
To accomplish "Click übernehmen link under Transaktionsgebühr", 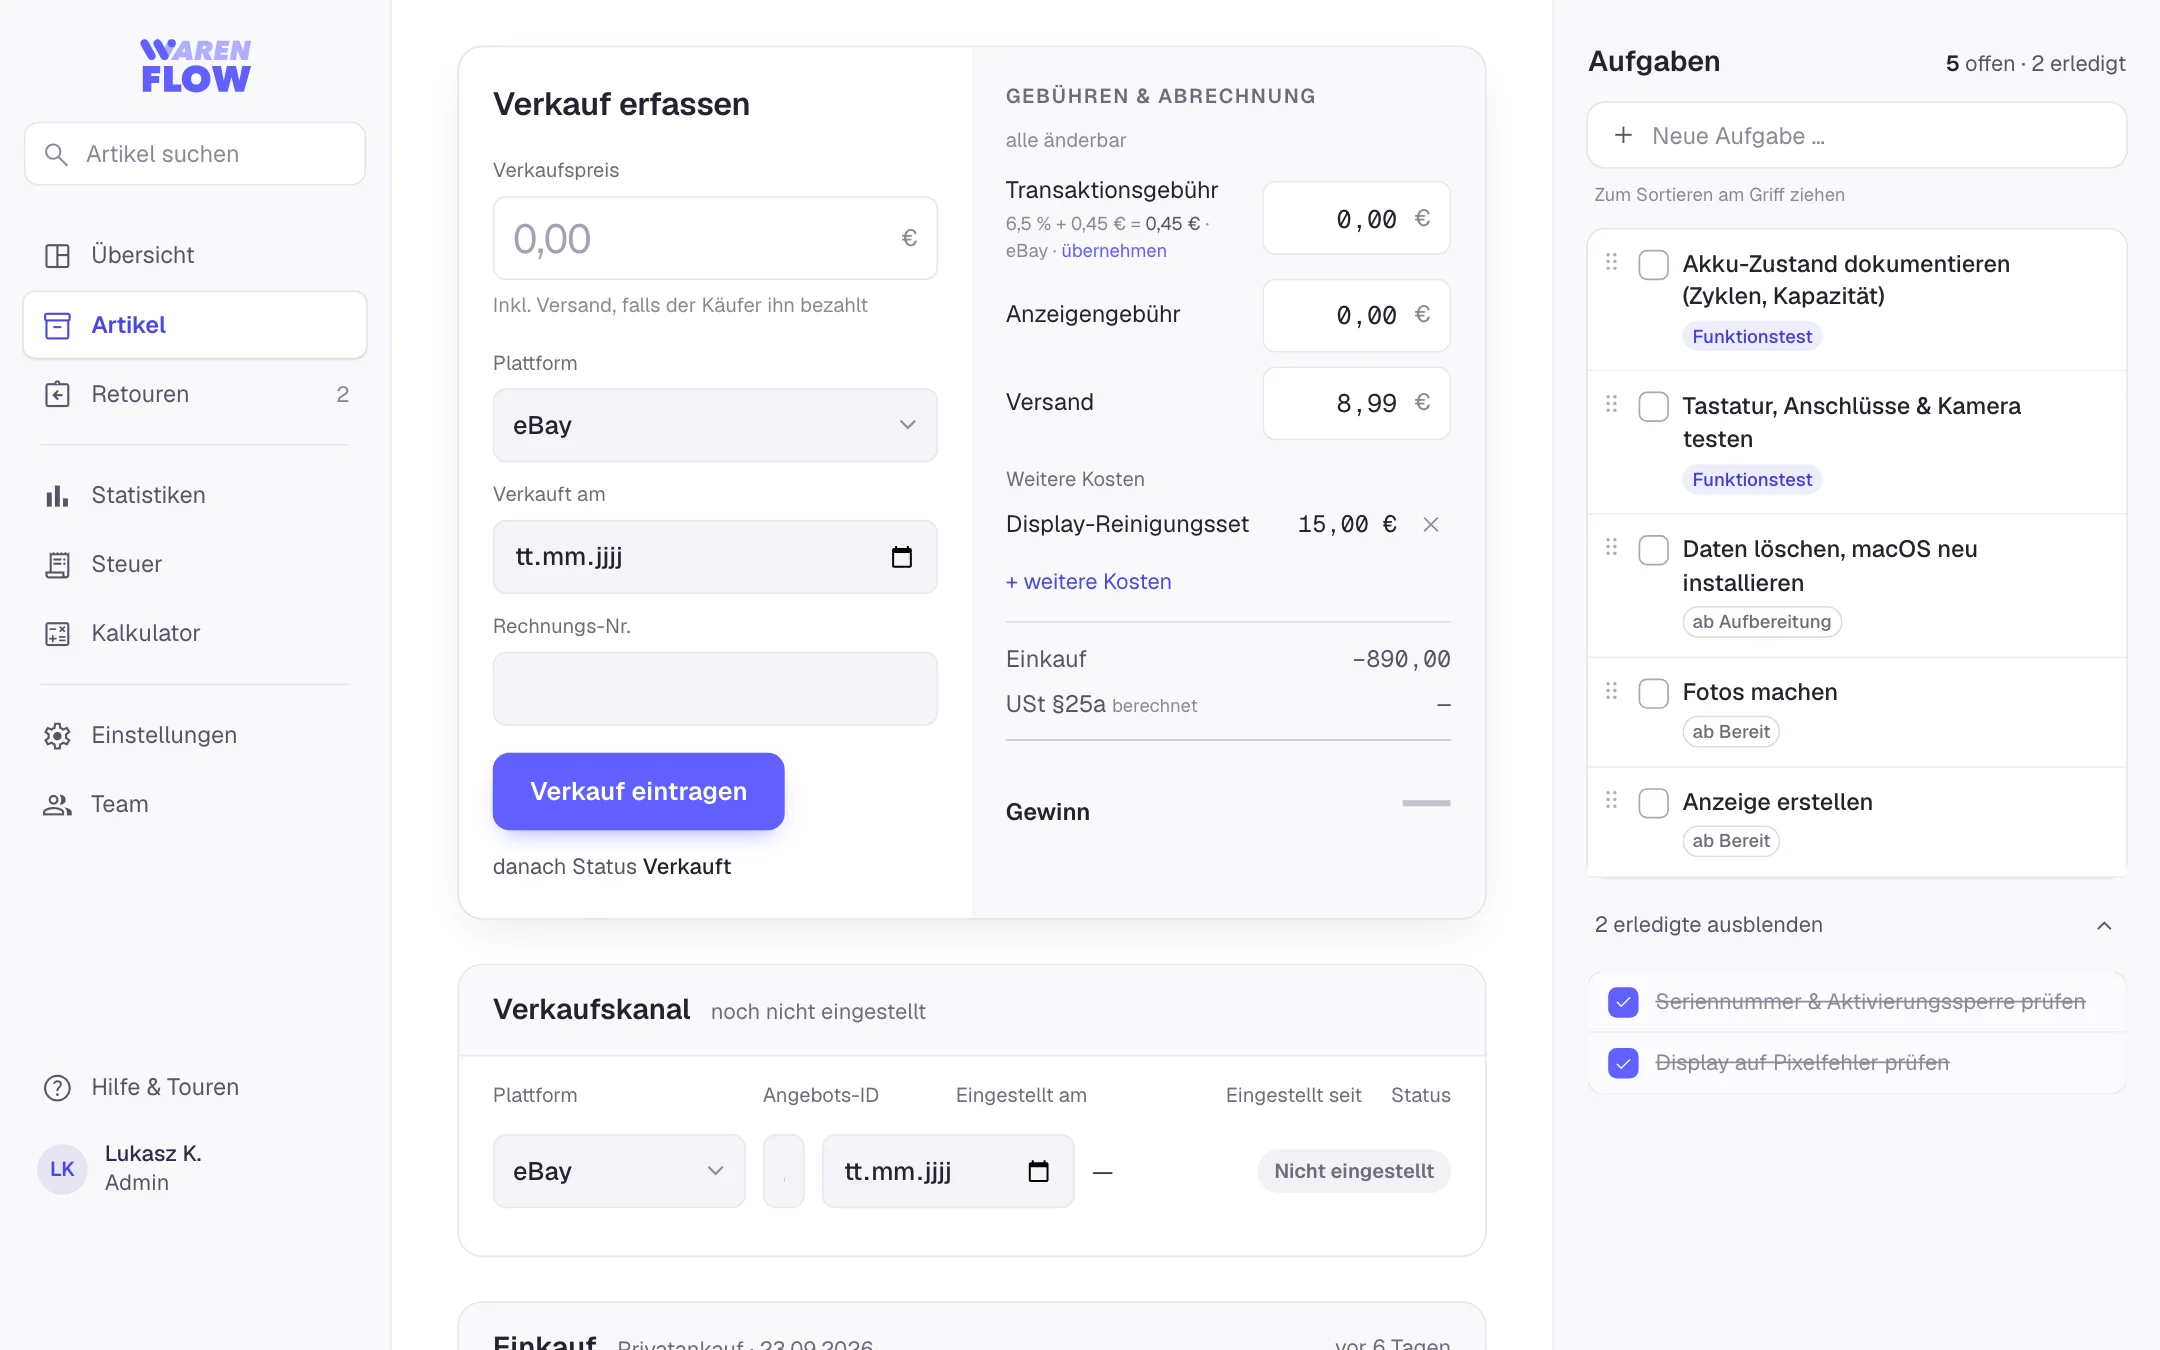I will click(1113, 251).
